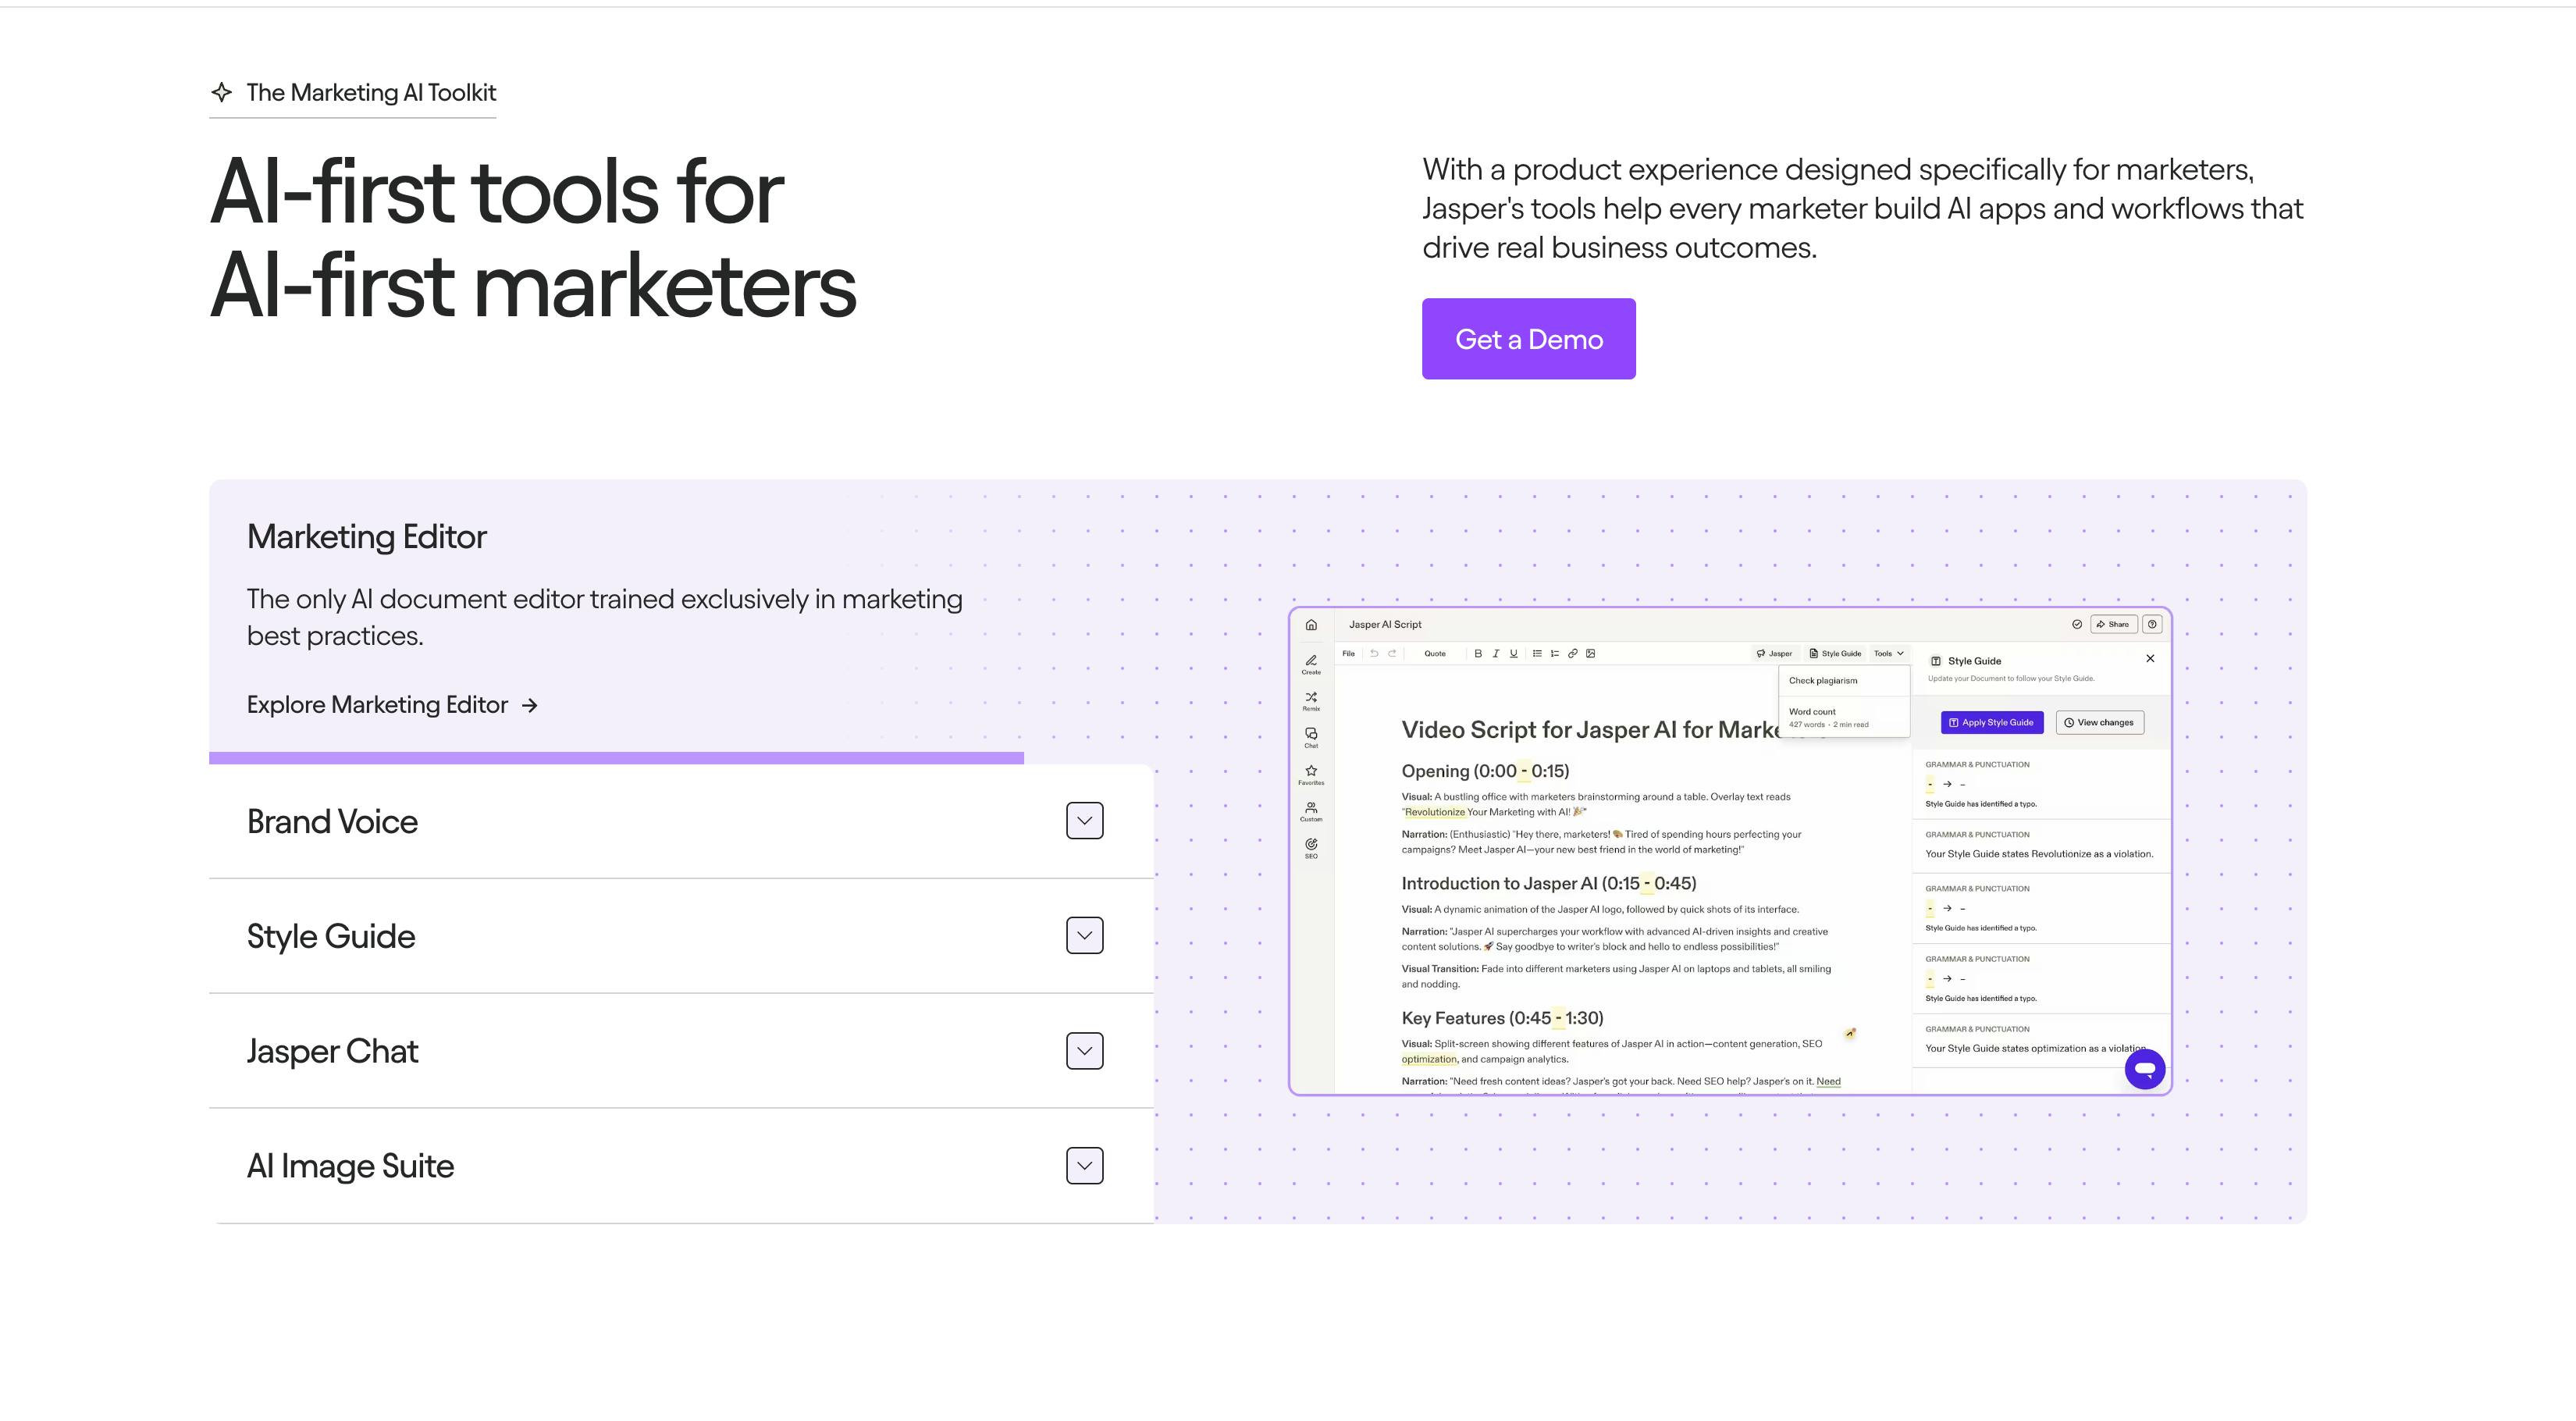The width and height of the screenshot is (2576, 1421).
Task: Click the Jasper AI Script document title
Action: pyautogui.click(x=1385, y=625)
